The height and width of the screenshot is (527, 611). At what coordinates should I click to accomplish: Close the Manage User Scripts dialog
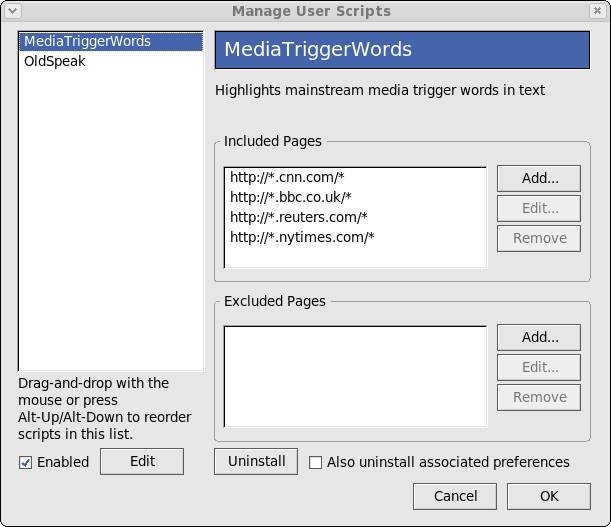597,11
